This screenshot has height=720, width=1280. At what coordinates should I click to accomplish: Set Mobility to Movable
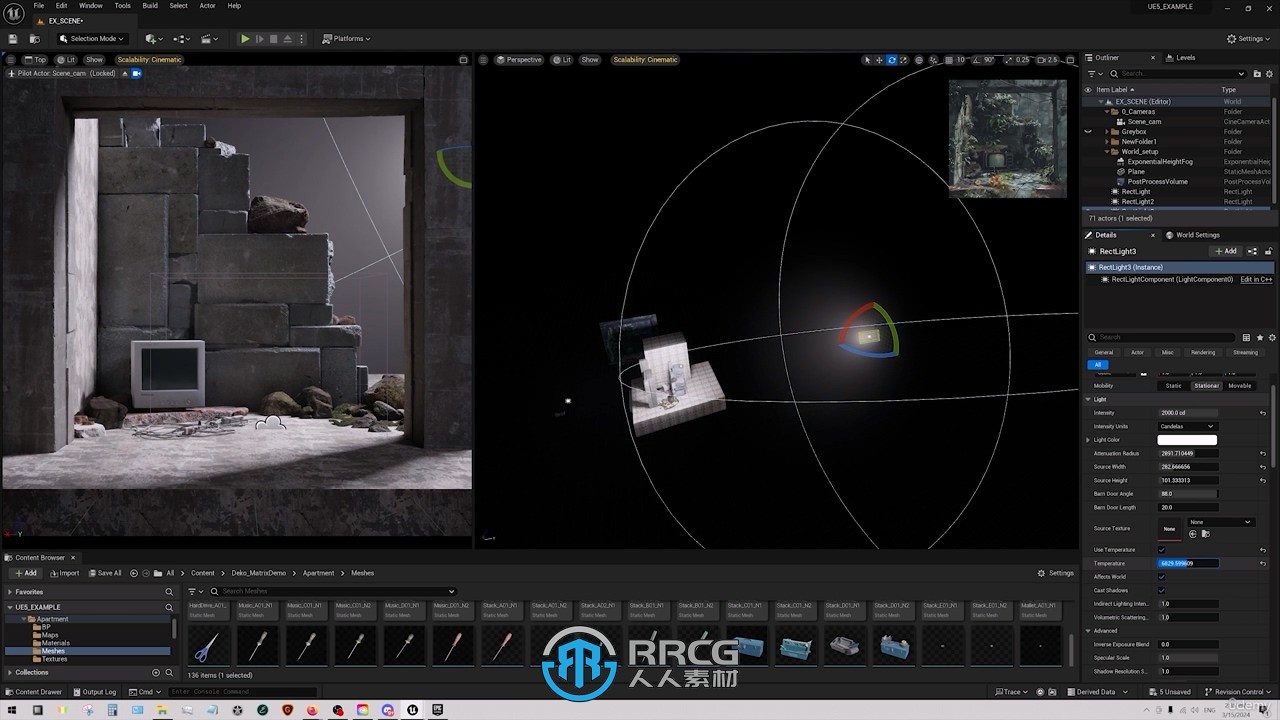coord(1239,386)
